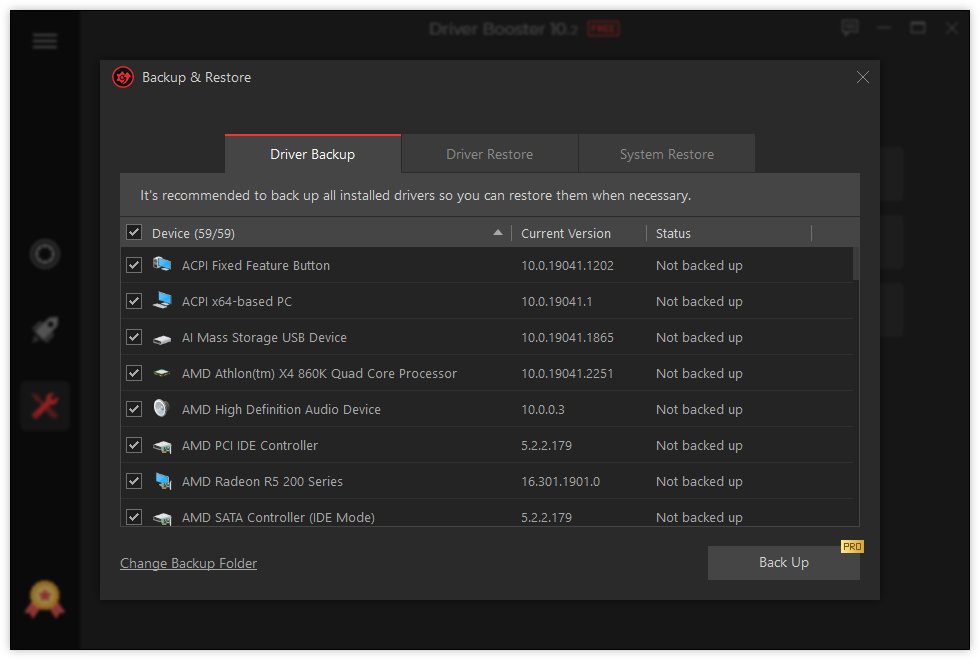Click version 10.0.0.3
The width and height of the screenshot is (980, 660).
(x=542, y=409)
